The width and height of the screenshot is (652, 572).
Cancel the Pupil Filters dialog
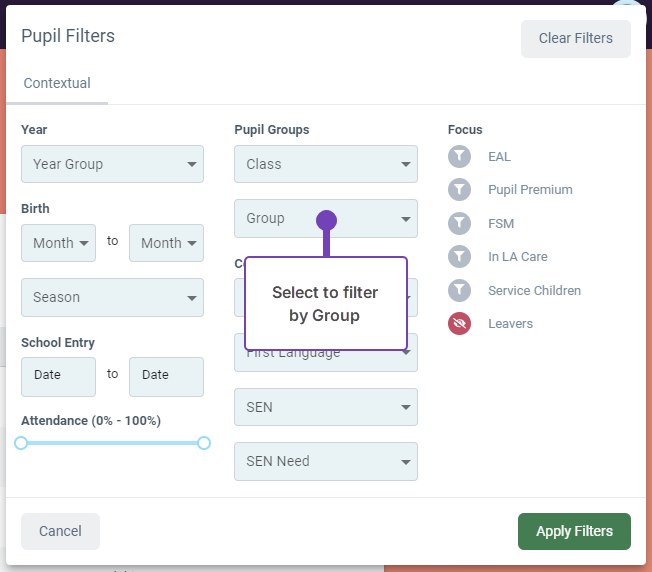(x=60, y=532)
